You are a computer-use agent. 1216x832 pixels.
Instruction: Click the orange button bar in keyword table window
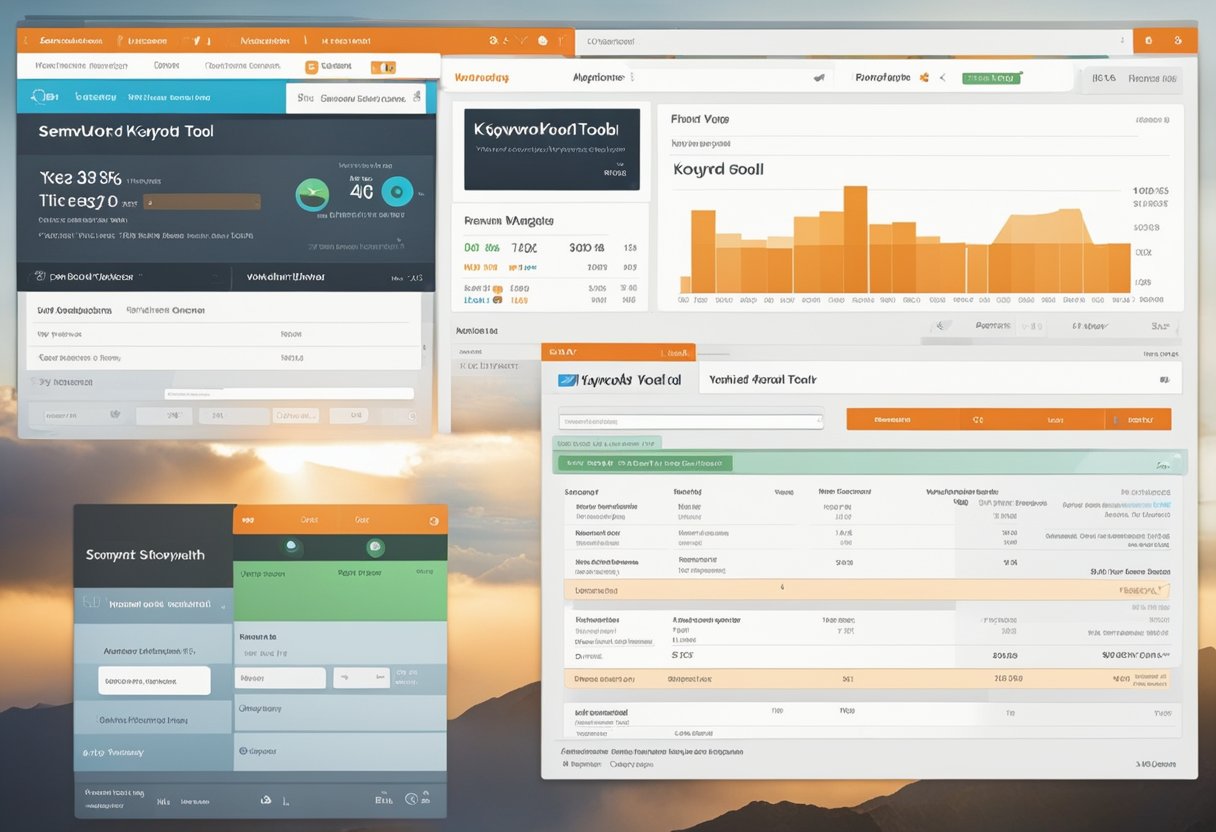1008,420
